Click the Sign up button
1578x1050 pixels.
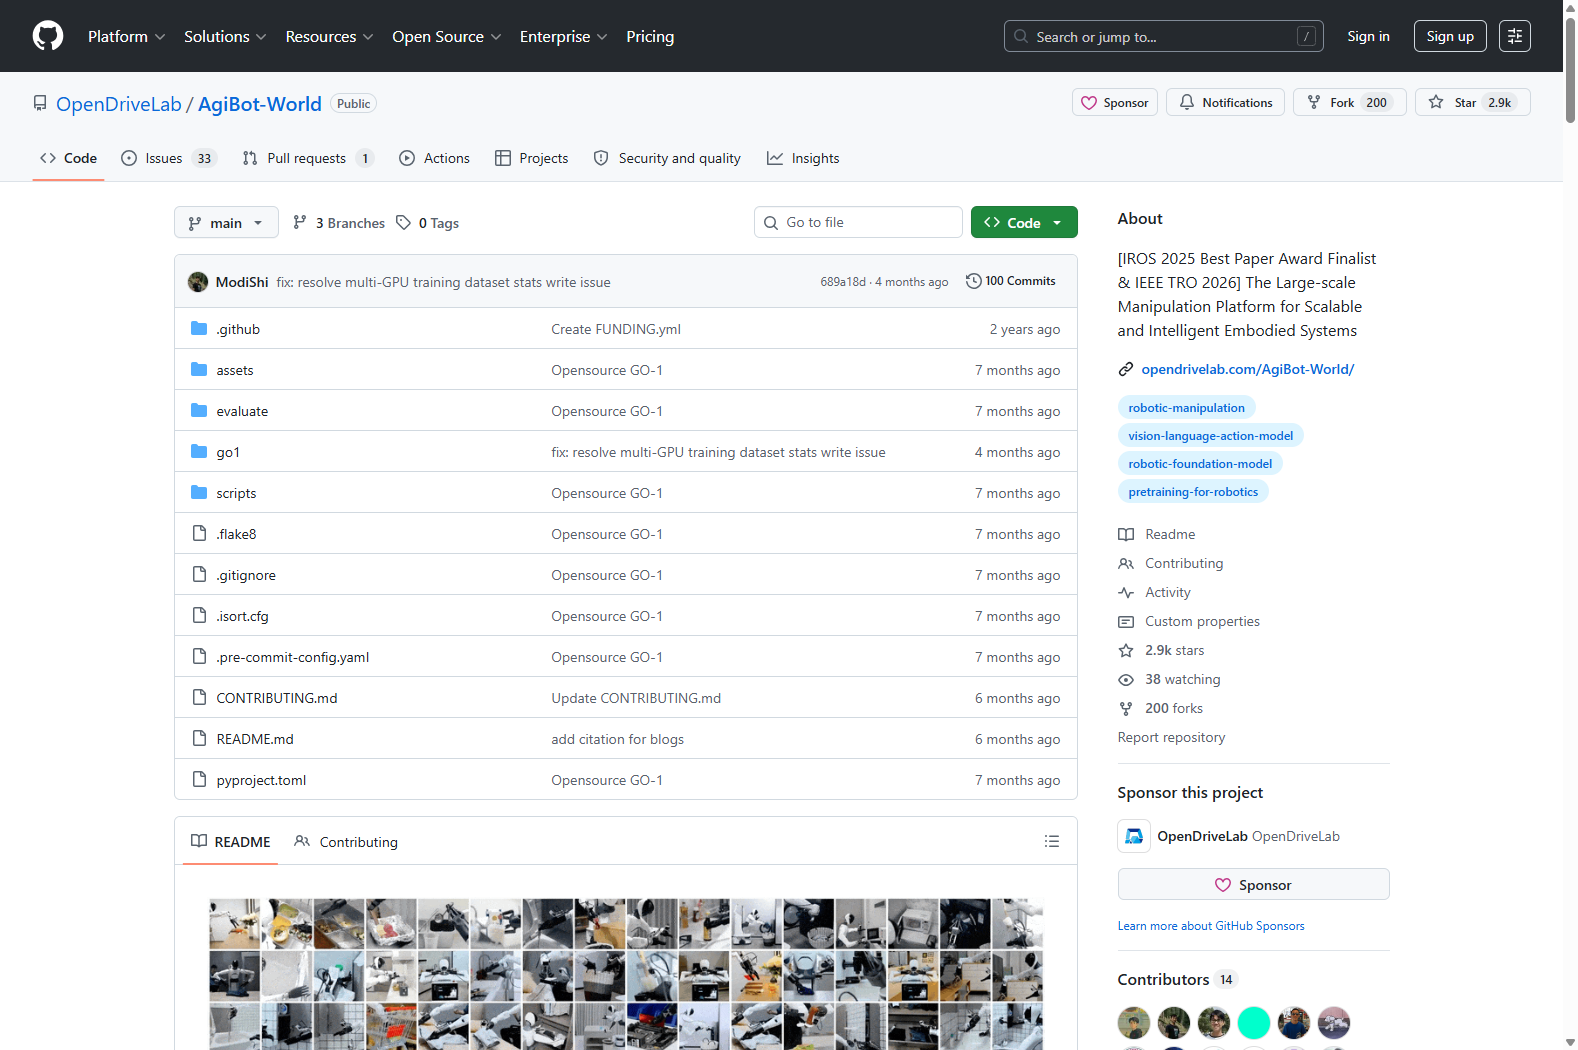tap(1450, 36)
